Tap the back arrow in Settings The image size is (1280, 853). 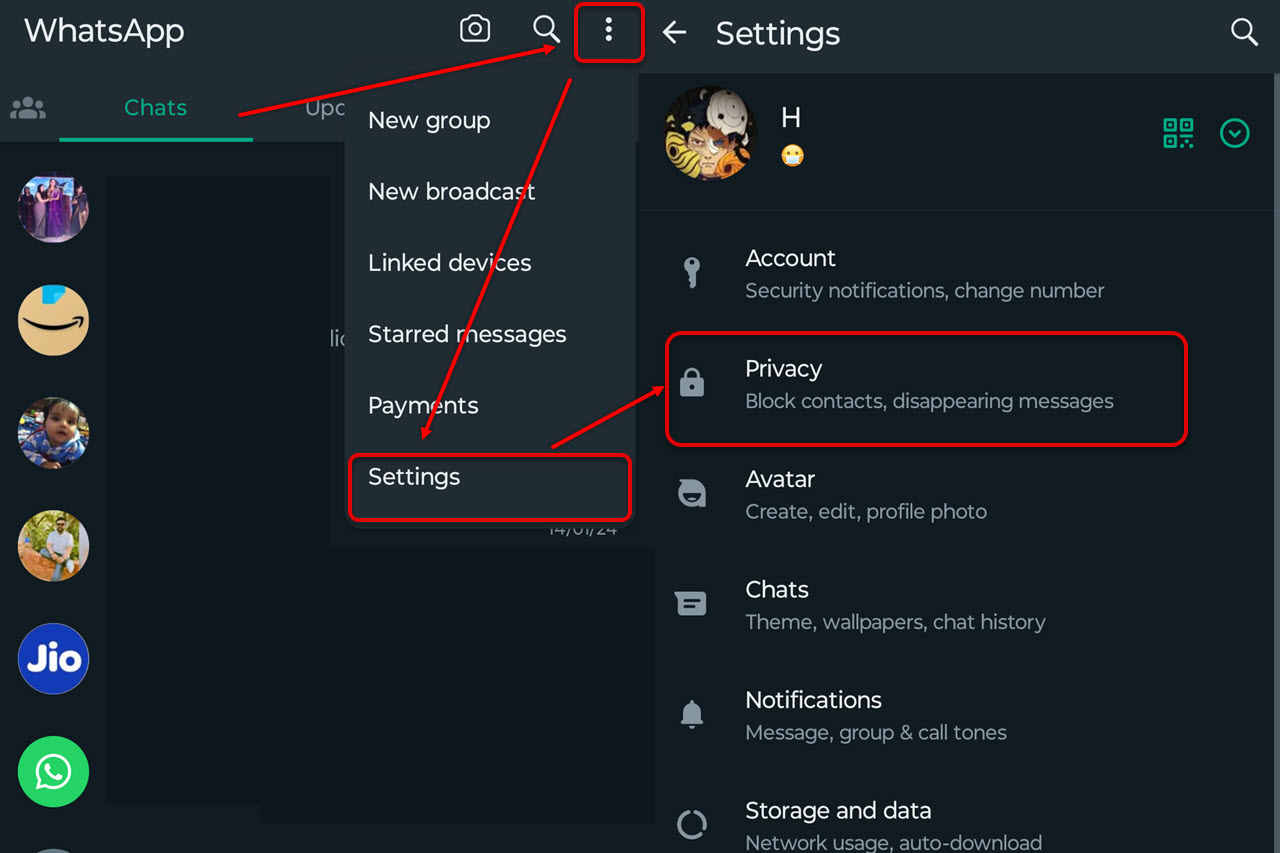click(675, 33)
